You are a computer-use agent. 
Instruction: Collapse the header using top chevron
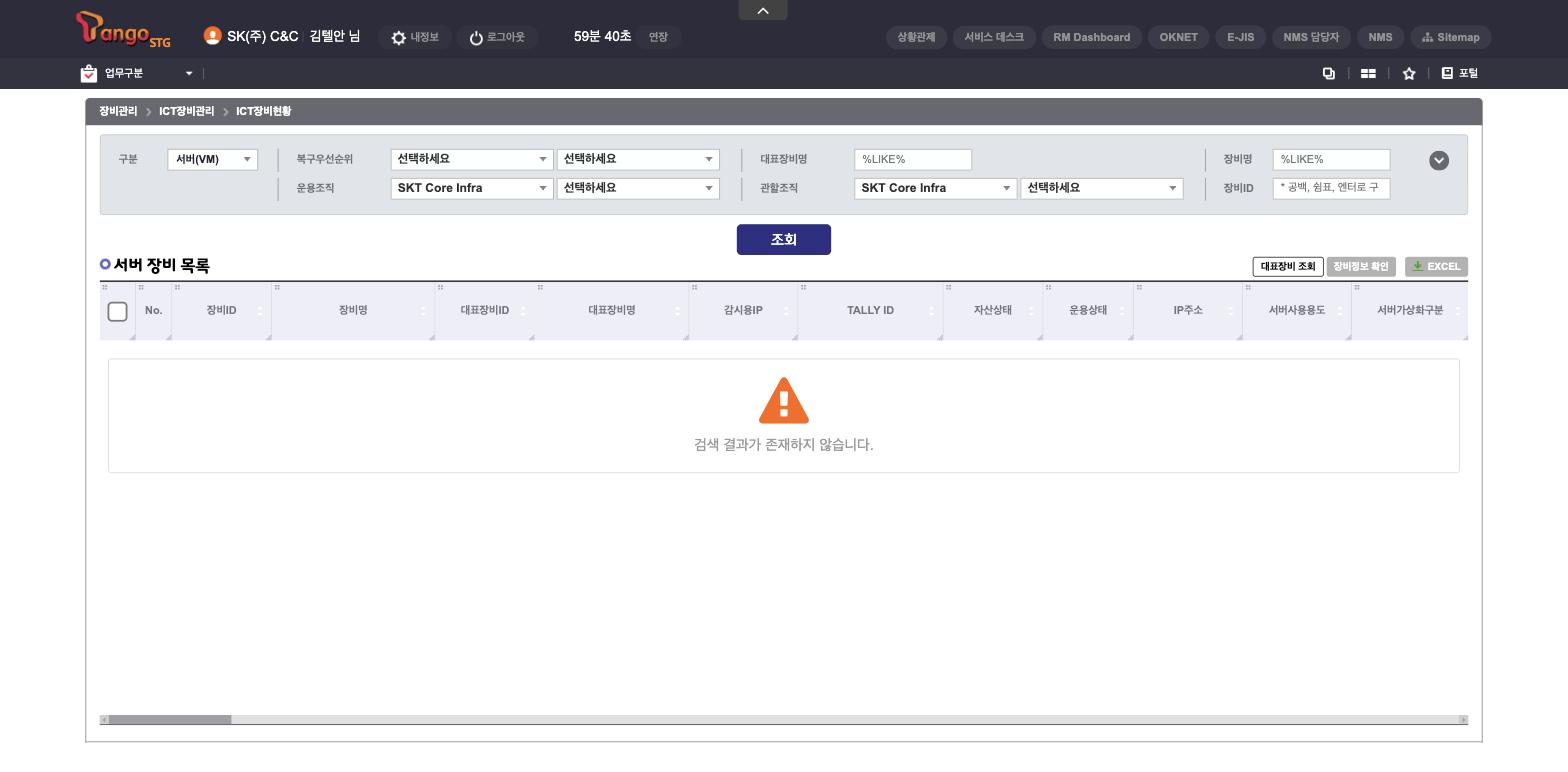[763, 10]
